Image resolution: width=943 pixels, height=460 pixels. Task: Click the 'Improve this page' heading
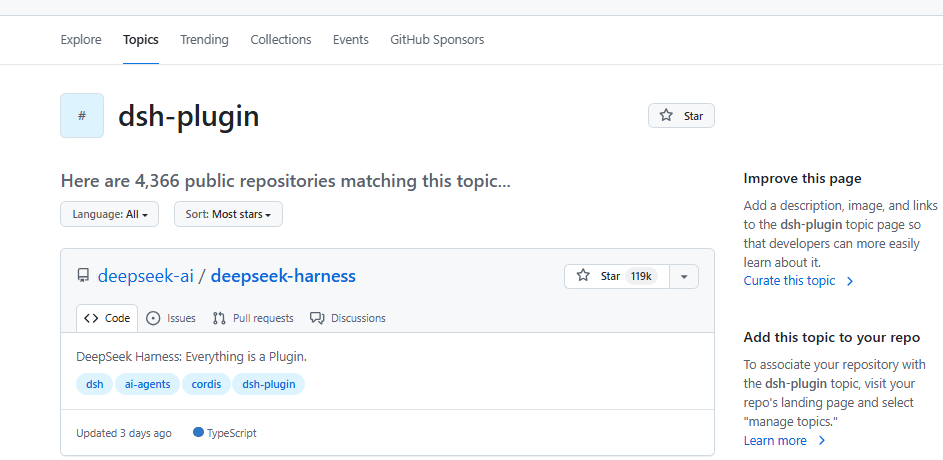pos(802,179)
